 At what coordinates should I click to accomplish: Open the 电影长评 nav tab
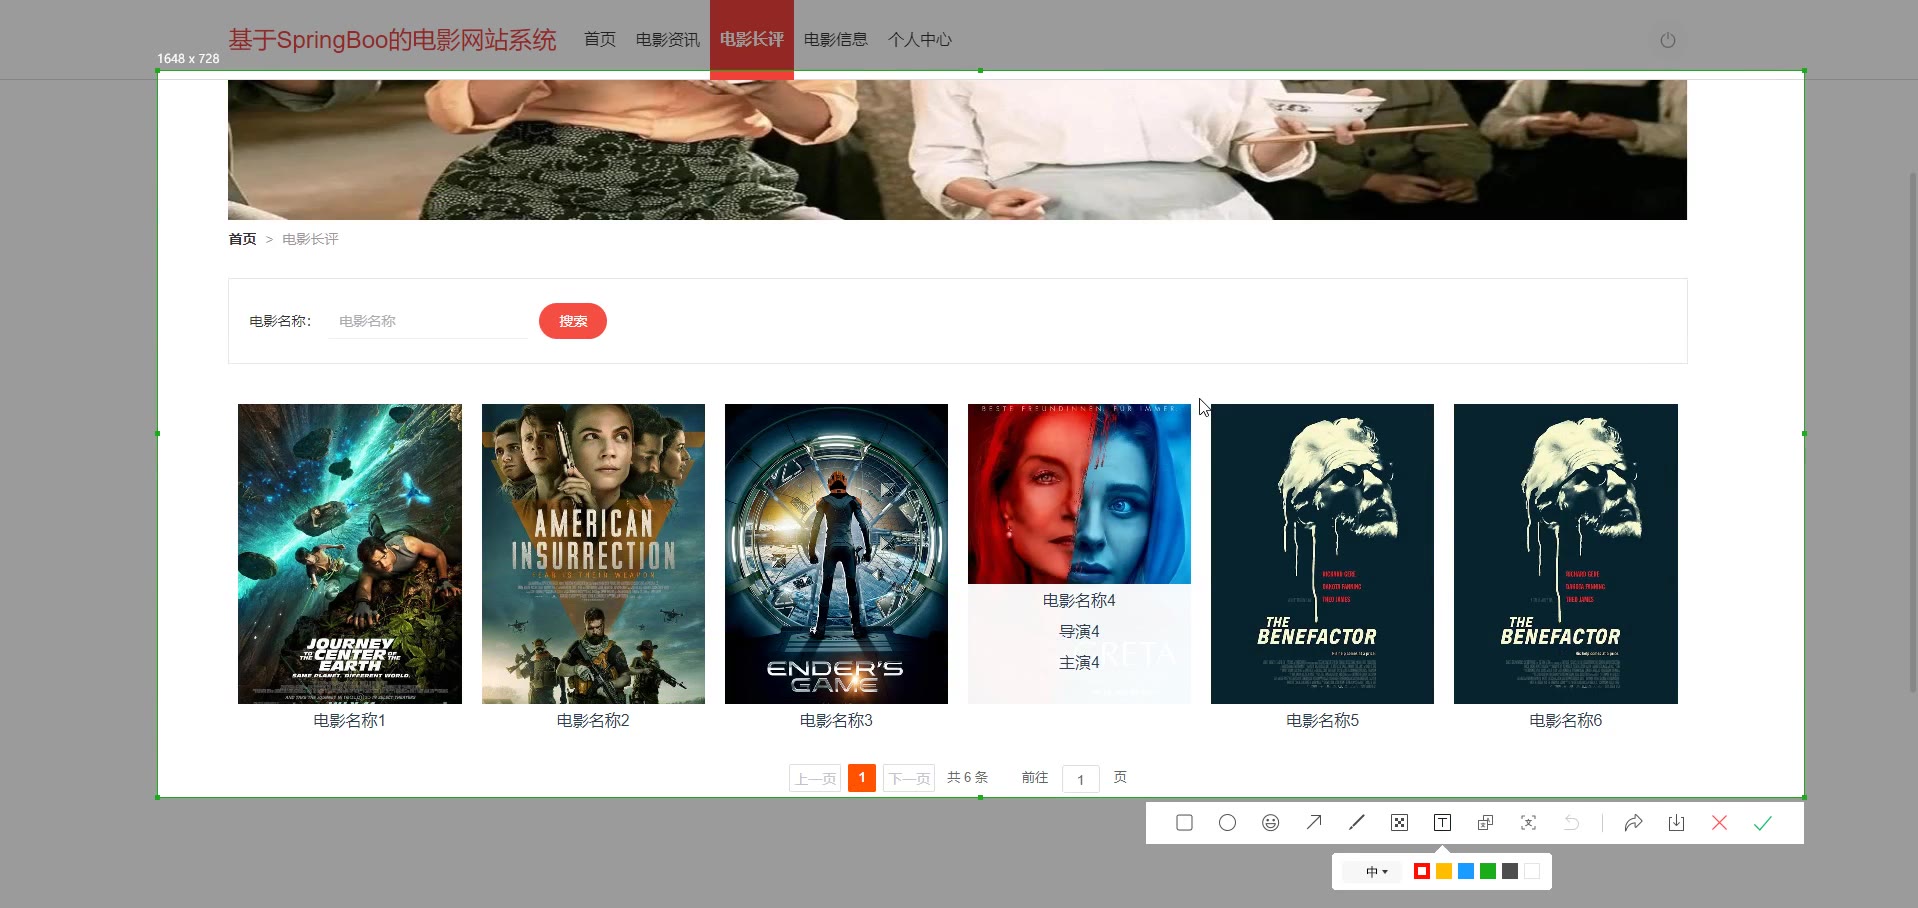click(752, 39)
